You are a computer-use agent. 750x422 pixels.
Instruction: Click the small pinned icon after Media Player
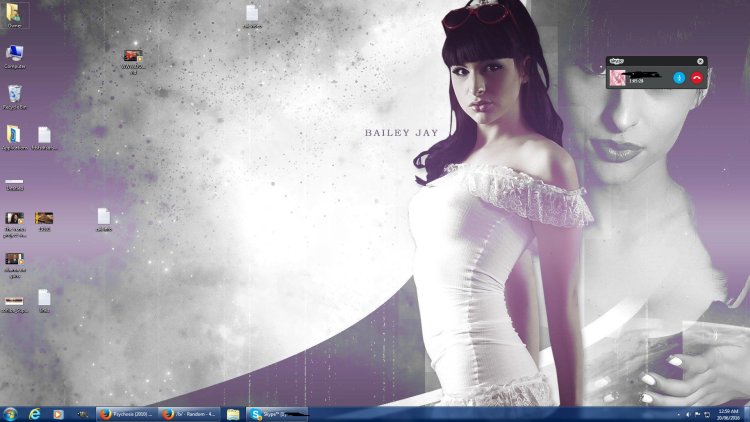point(82,414)
